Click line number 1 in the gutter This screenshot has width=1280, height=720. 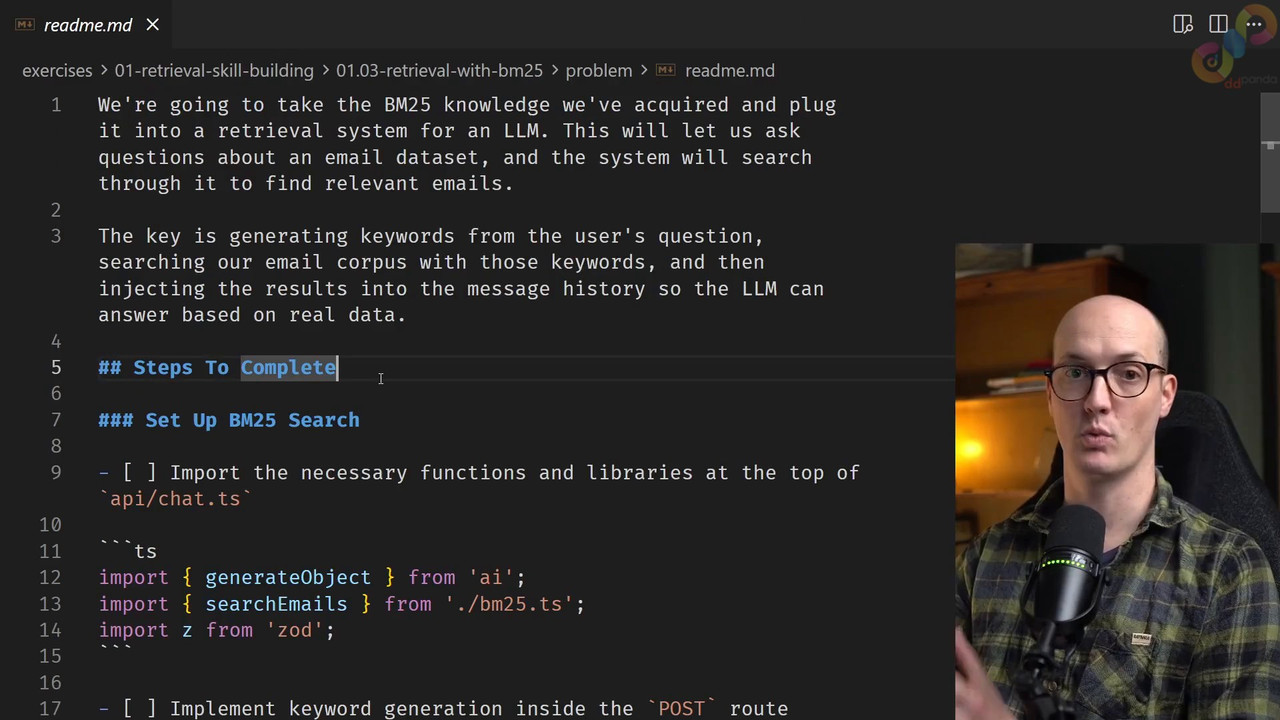pyautogui.click(x=56, y=105)
